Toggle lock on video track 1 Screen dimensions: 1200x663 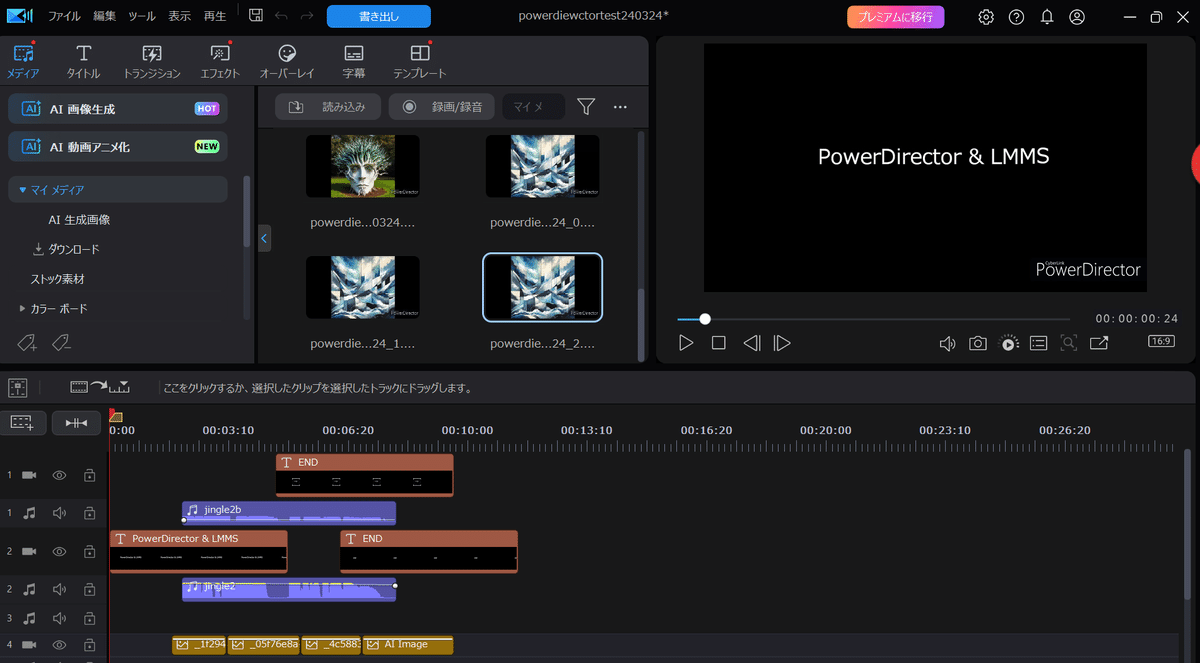coord(89,475)
